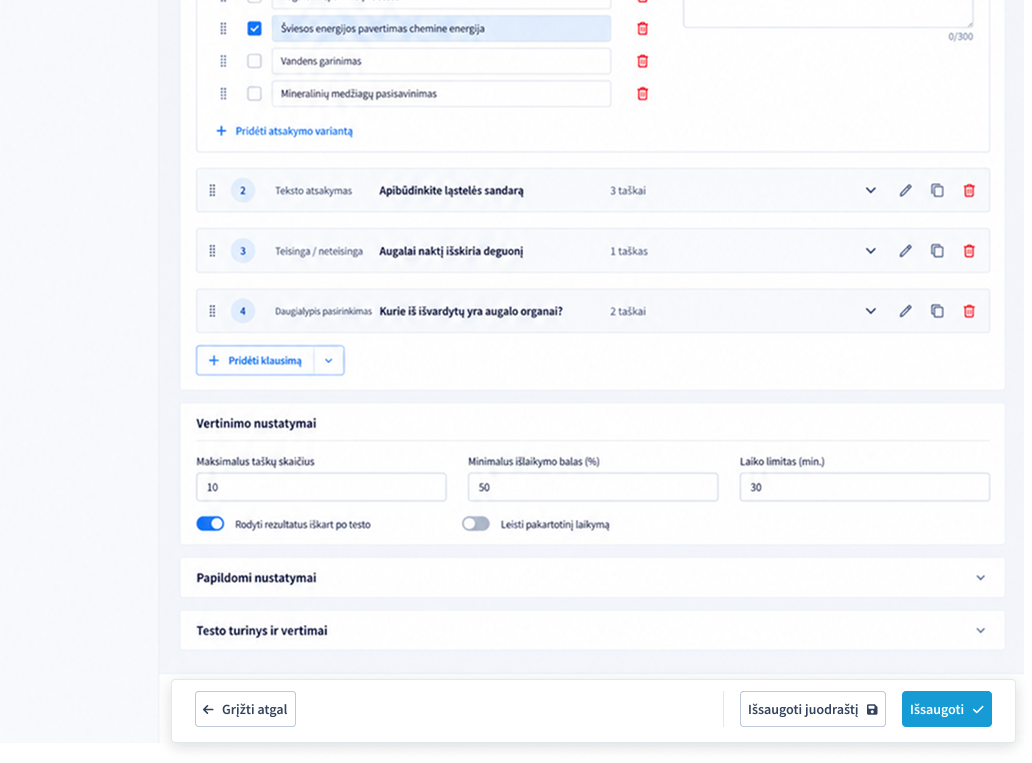This screenshot has width=1032, height=763.
Task: Expand question 4 using its chevron arrow
Action: coord(871,311)
